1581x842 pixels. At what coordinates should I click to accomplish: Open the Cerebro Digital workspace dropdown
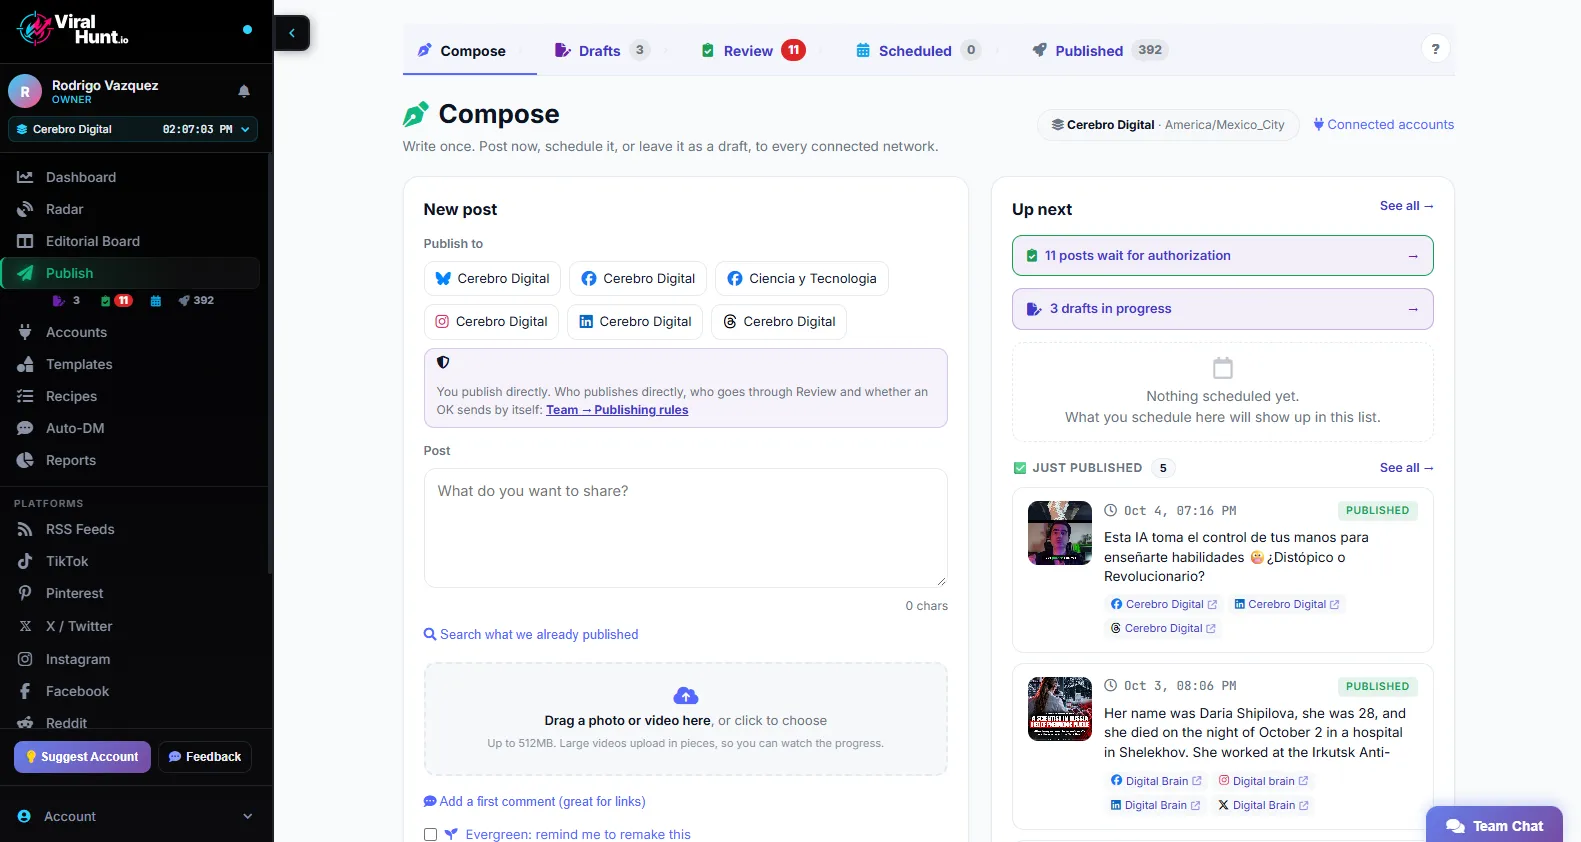click(x=133, y=129)
